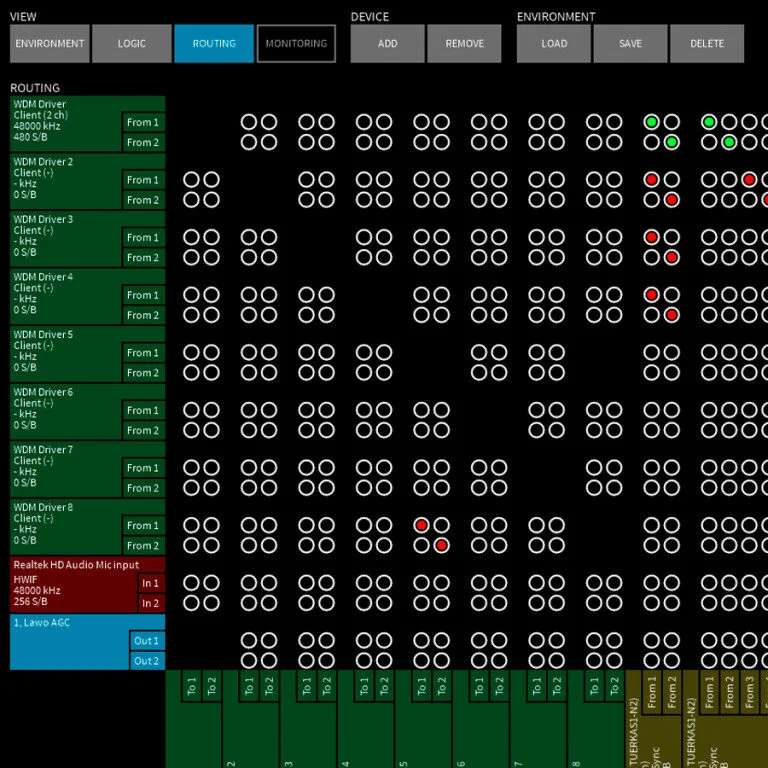Switch to the Monitoring view

point(296,44)
